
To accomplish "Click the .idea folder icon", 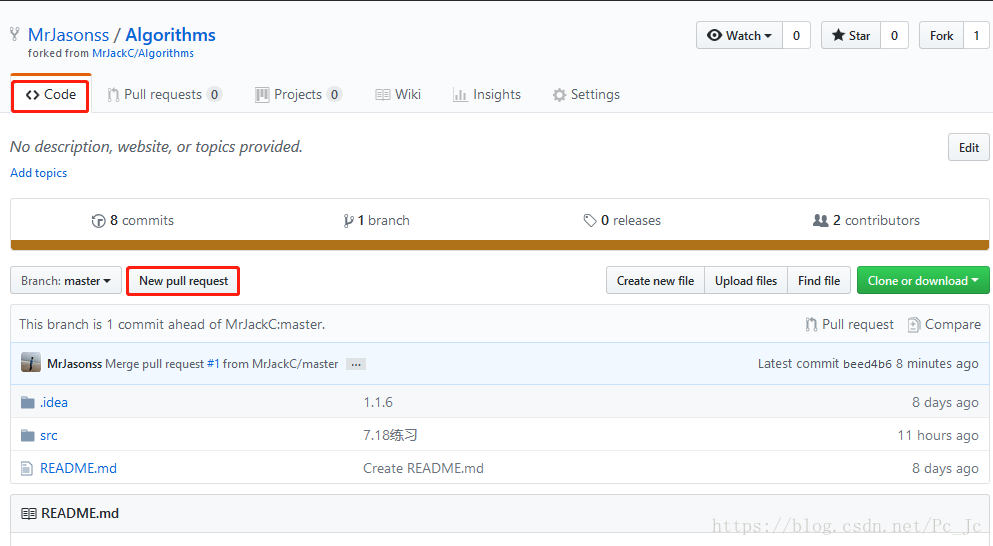I will tap(27, 402).
